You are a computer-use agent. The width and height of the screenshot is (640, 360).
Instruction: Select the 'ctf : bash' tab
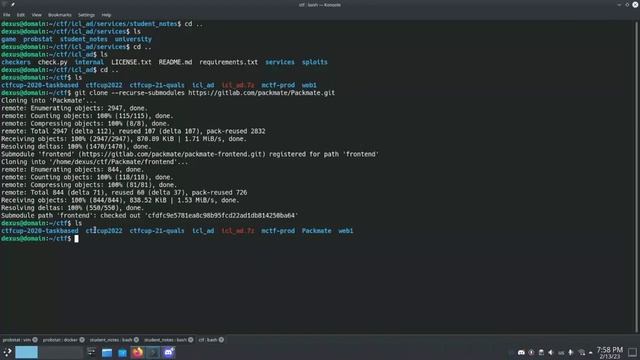coord(208,340)
